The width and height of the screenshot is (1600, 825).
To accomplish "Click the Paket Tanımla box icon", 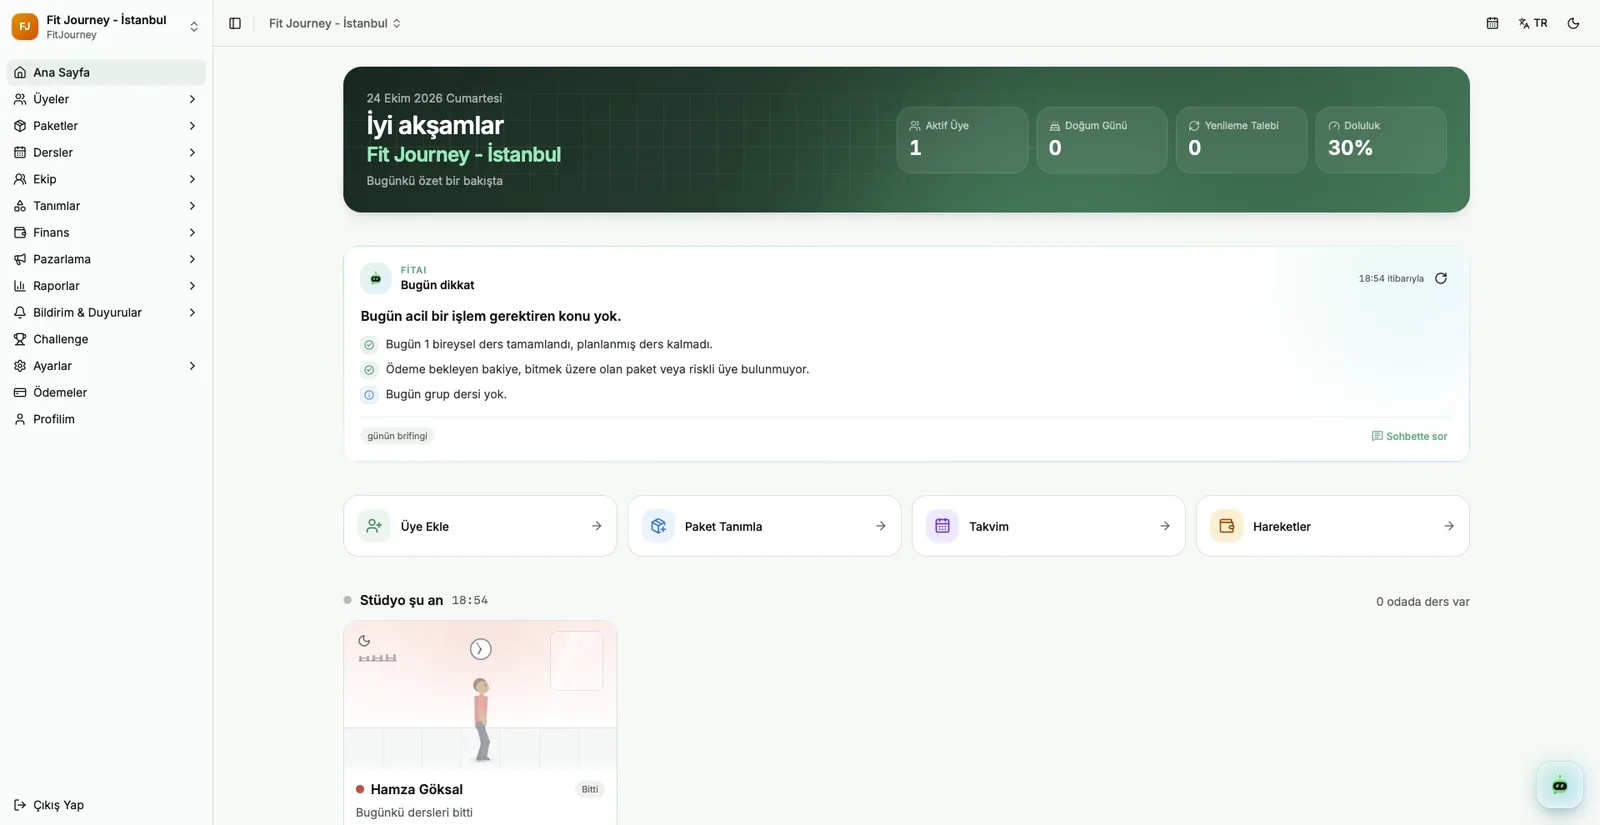I will click(x=658, y=526).
